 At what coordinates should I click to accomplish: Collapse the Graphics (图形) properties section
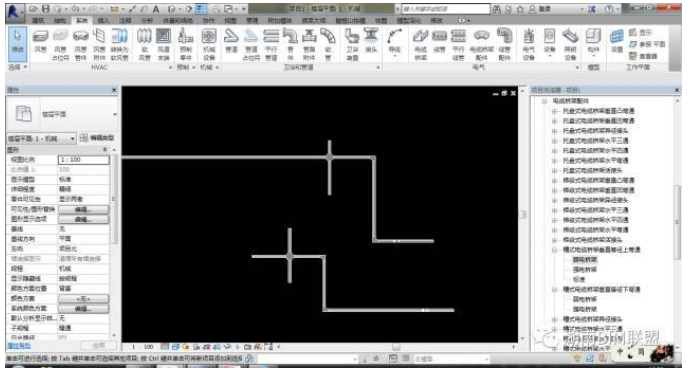[x=105, y=150]
